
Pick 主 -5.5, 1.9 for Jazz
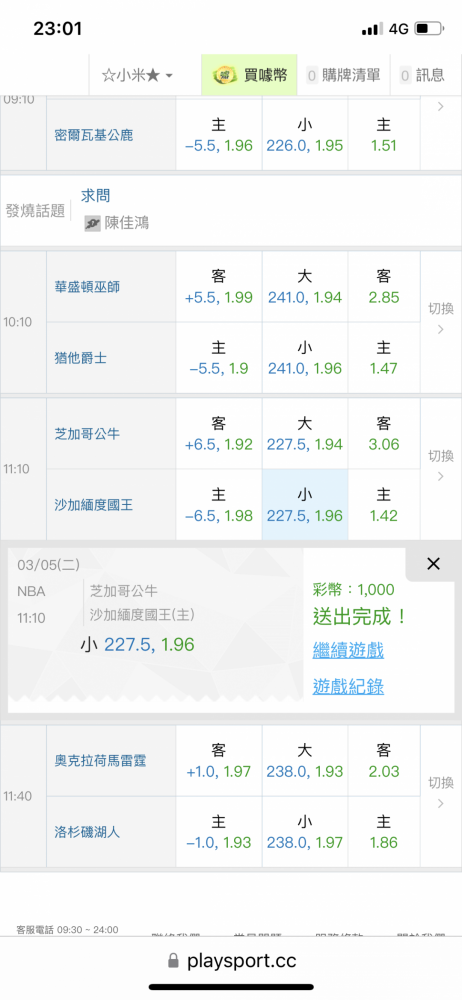click(219, 358)
